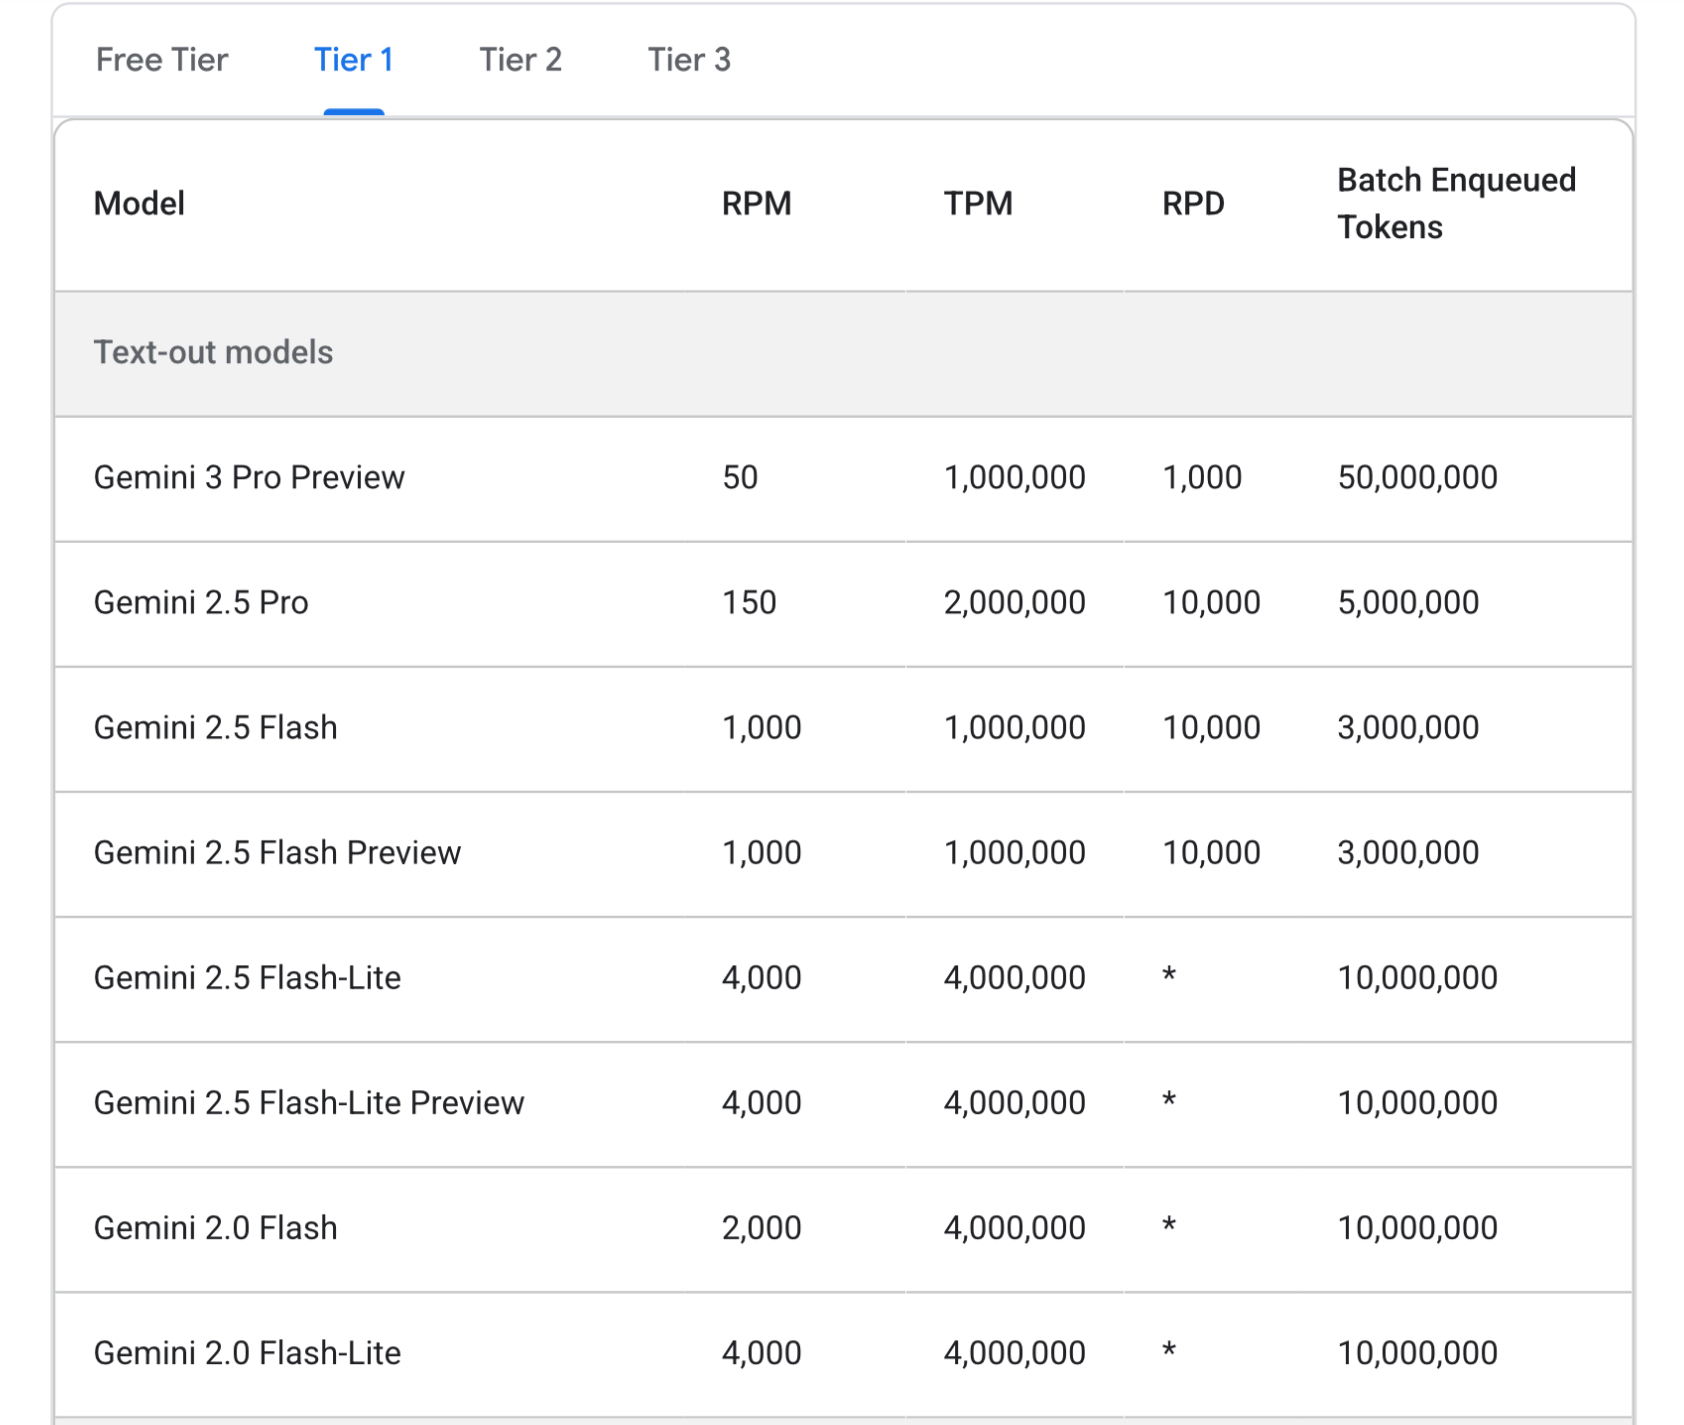Click the RPD column header
The image size is (1684, 1425).
coord(1192,204)
